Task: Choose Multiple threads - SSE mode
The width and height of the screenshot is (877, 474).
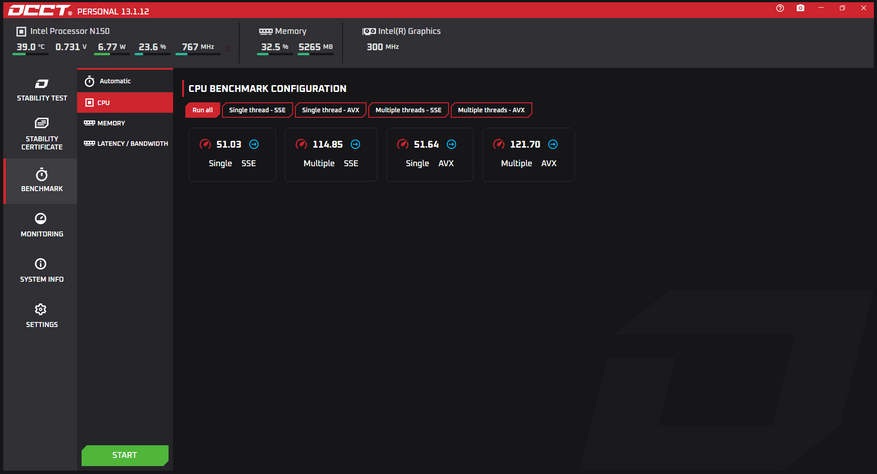Action: (x=408, y=110)
